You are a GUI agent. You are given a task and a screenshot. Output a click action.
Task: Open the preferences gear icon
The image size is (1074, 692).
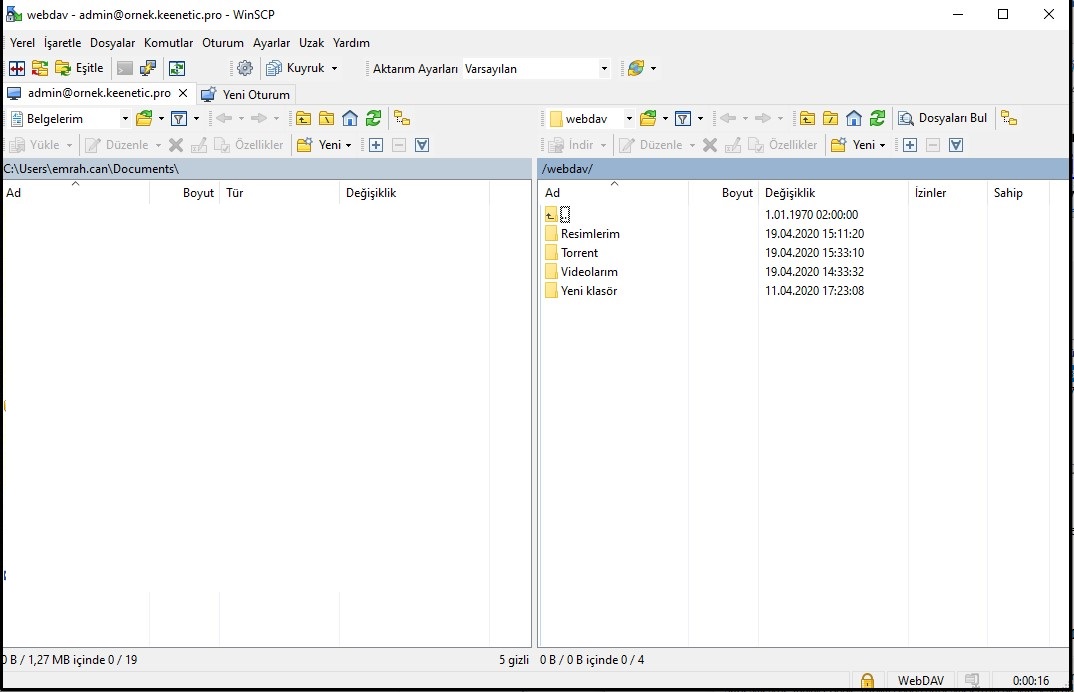[x=245, y=68]
